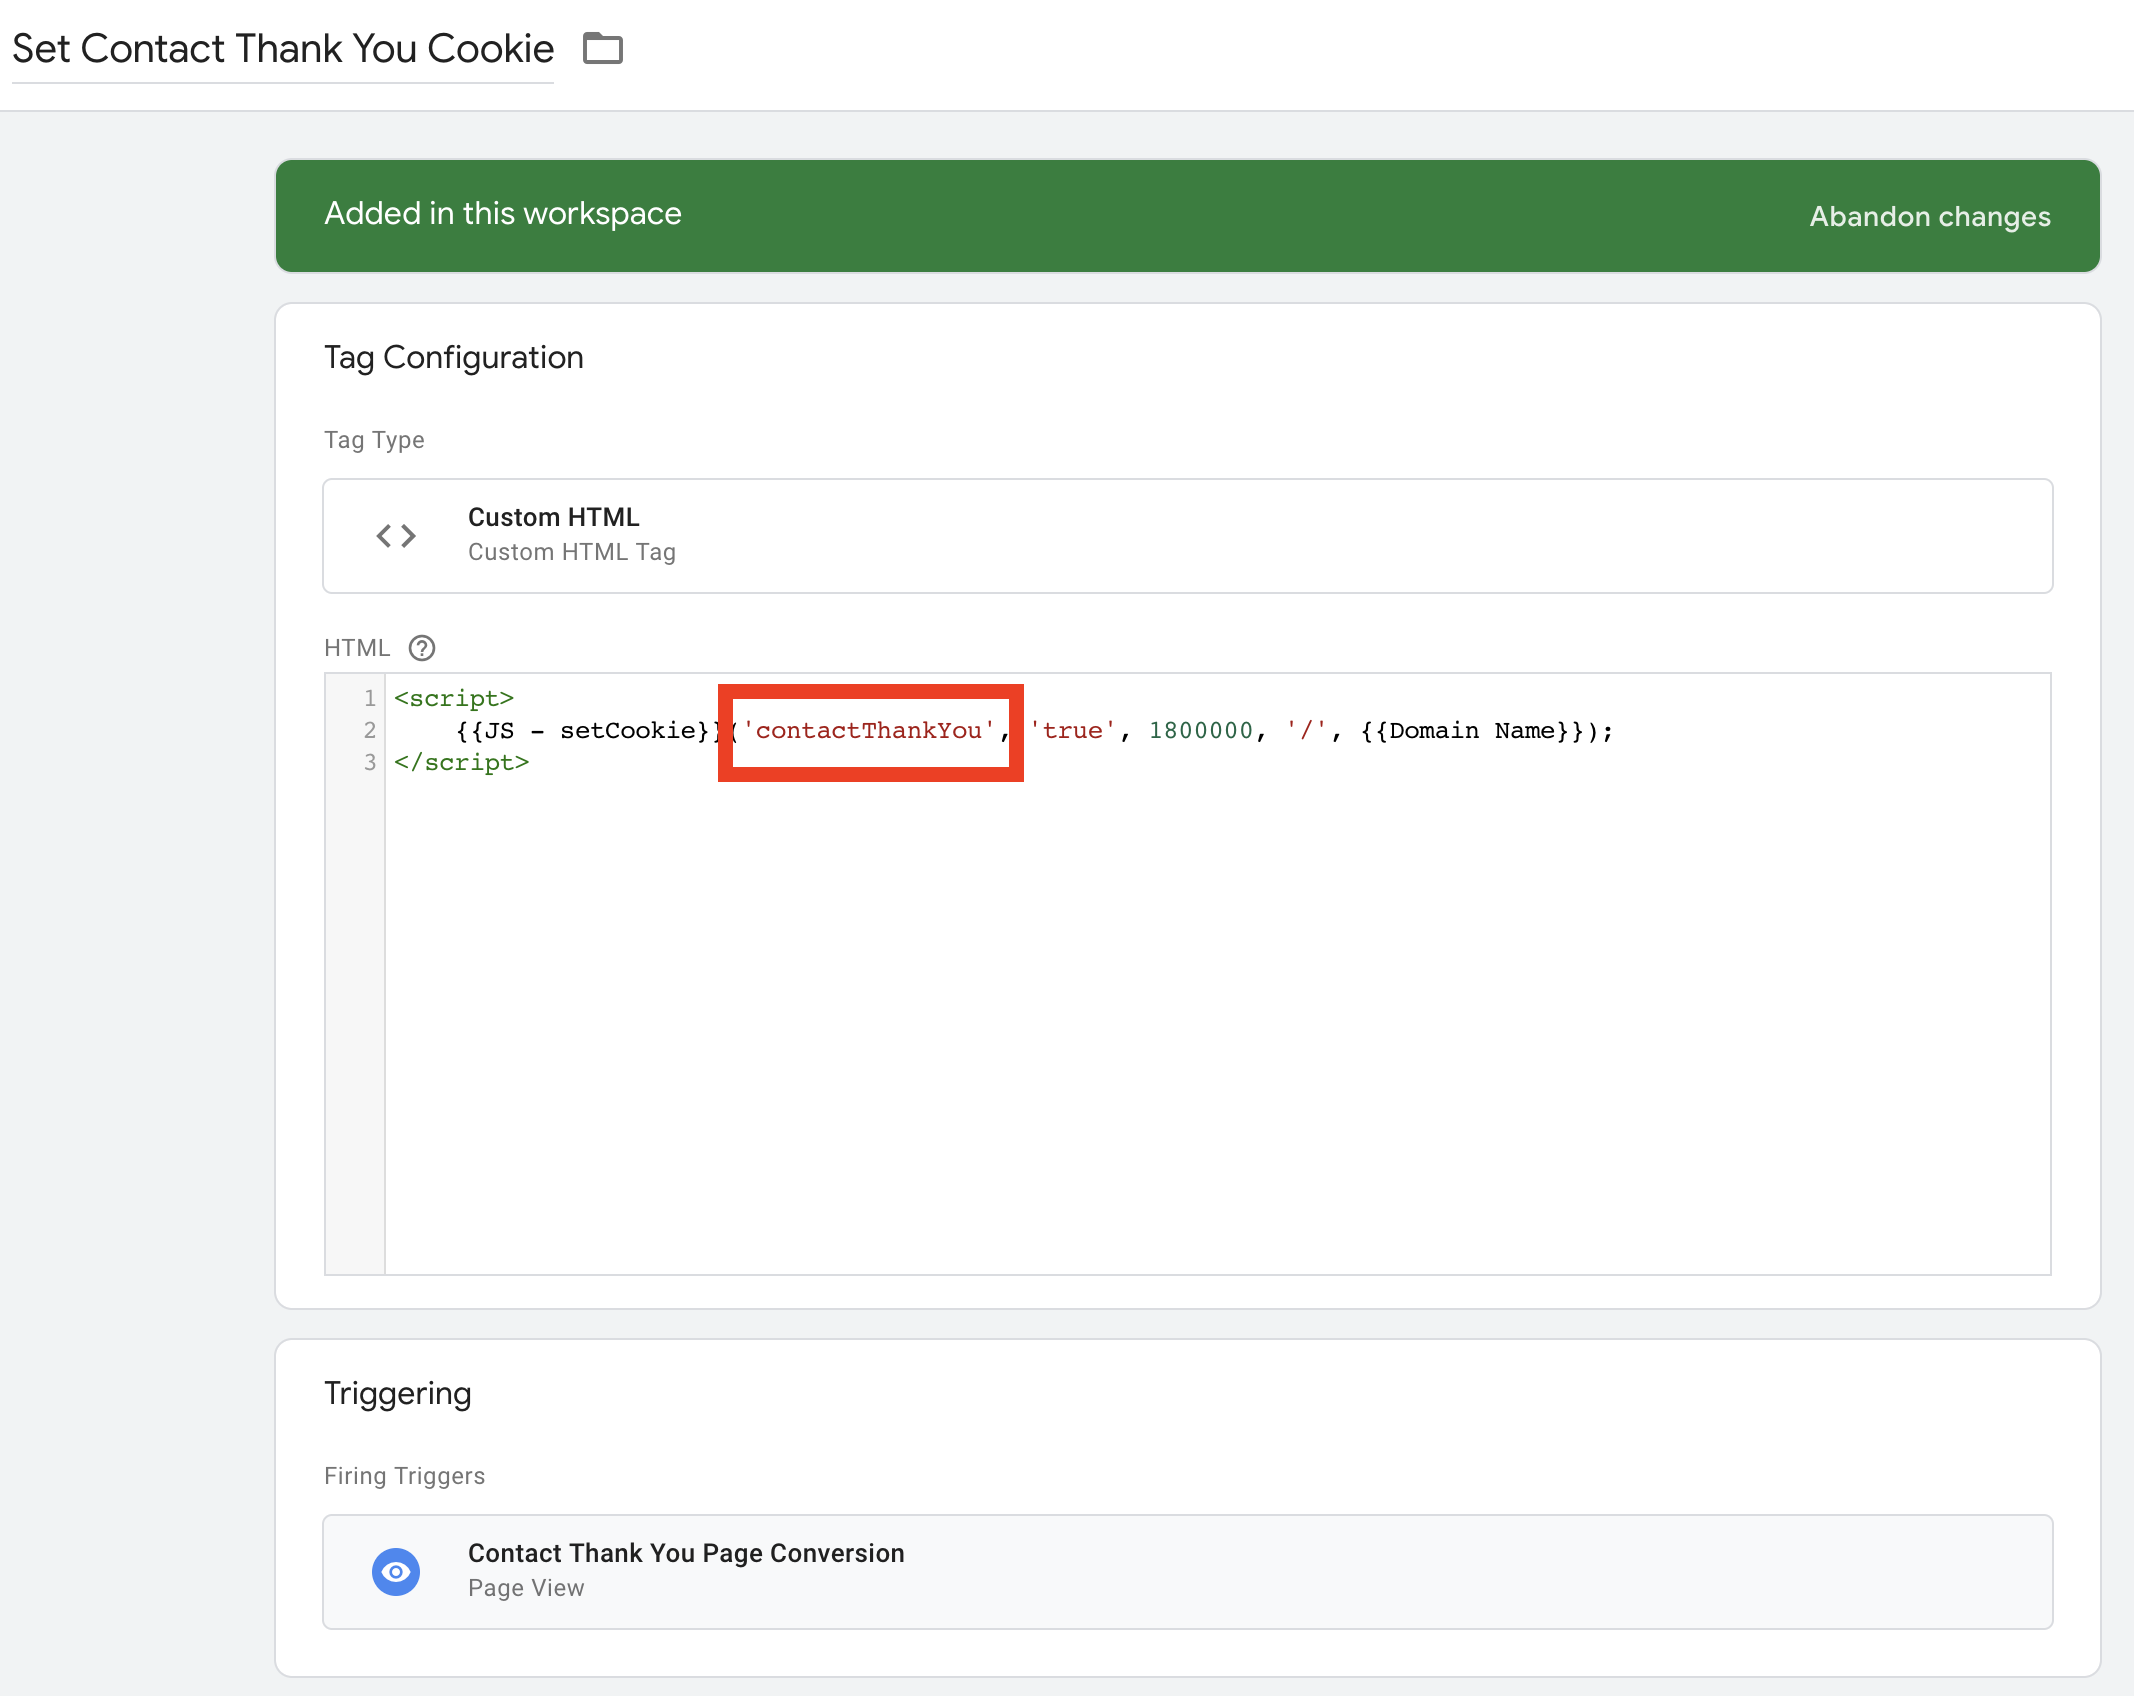
Task: Click the {{JS - setCookie}} variable reference
Action: [586, 731]
